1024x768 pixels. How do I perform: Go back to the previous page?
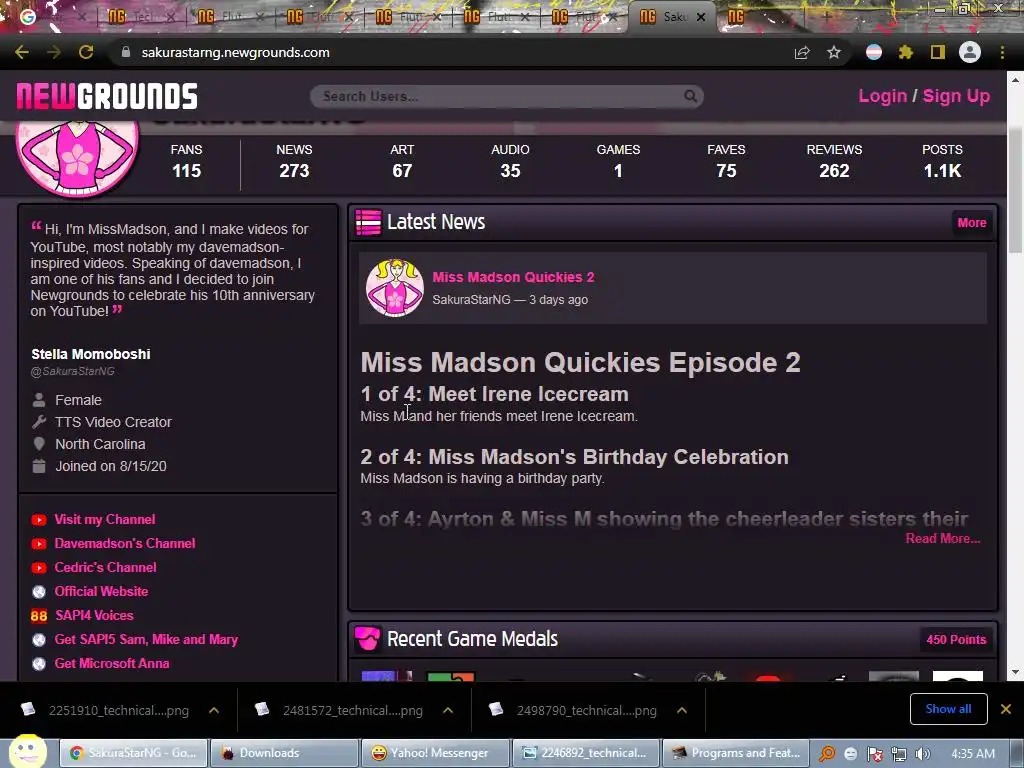(x=22, y=52)
